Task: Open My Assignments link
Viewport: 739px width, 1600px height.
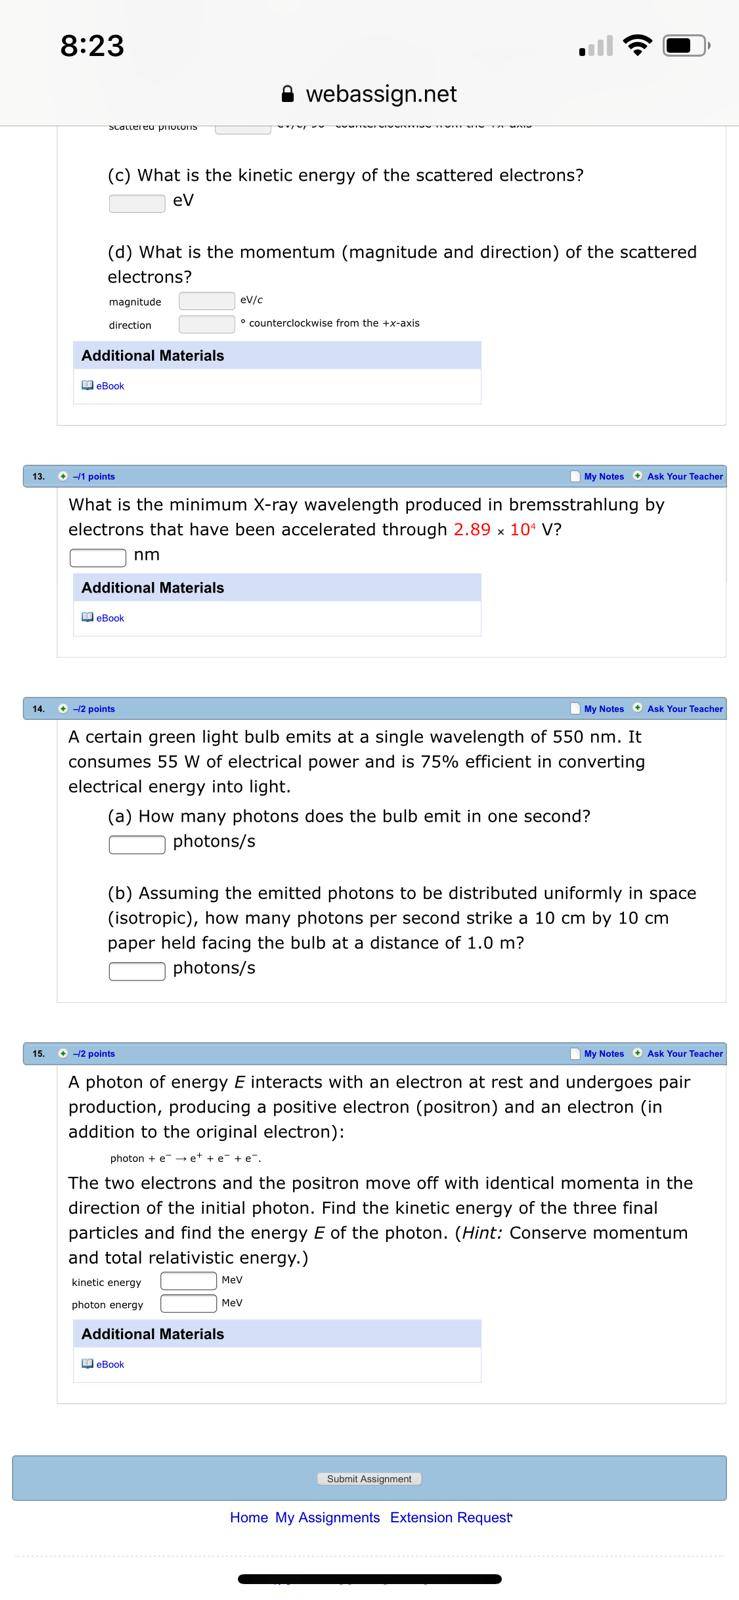Action: (328, 1518)
